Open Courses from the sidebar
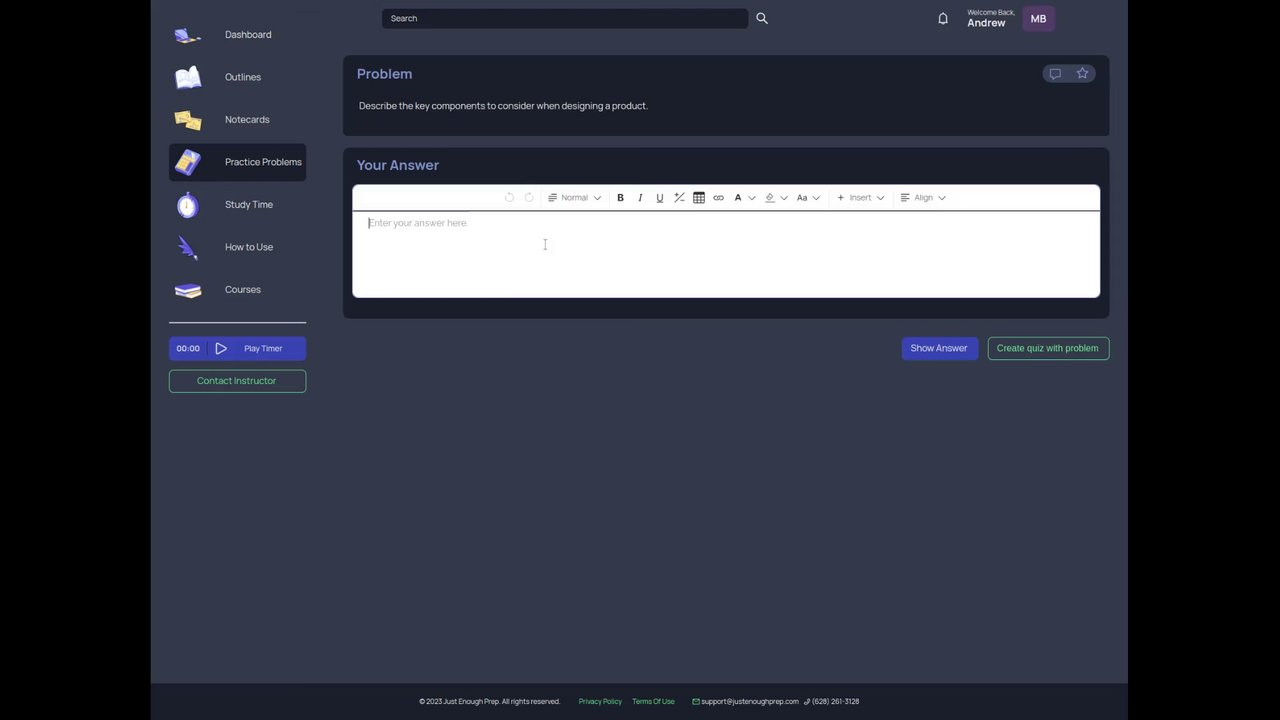This screenshot has width=1280, height=720. 237,290
